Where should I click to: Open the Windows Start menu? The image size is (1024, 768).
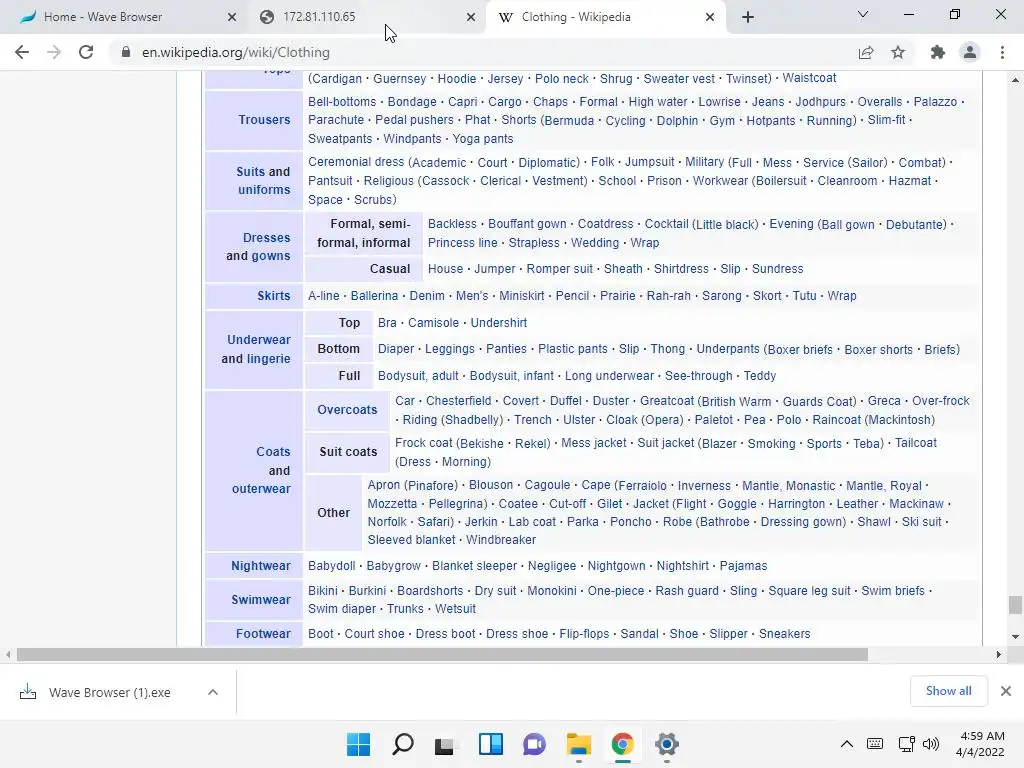tap(358, 744)
